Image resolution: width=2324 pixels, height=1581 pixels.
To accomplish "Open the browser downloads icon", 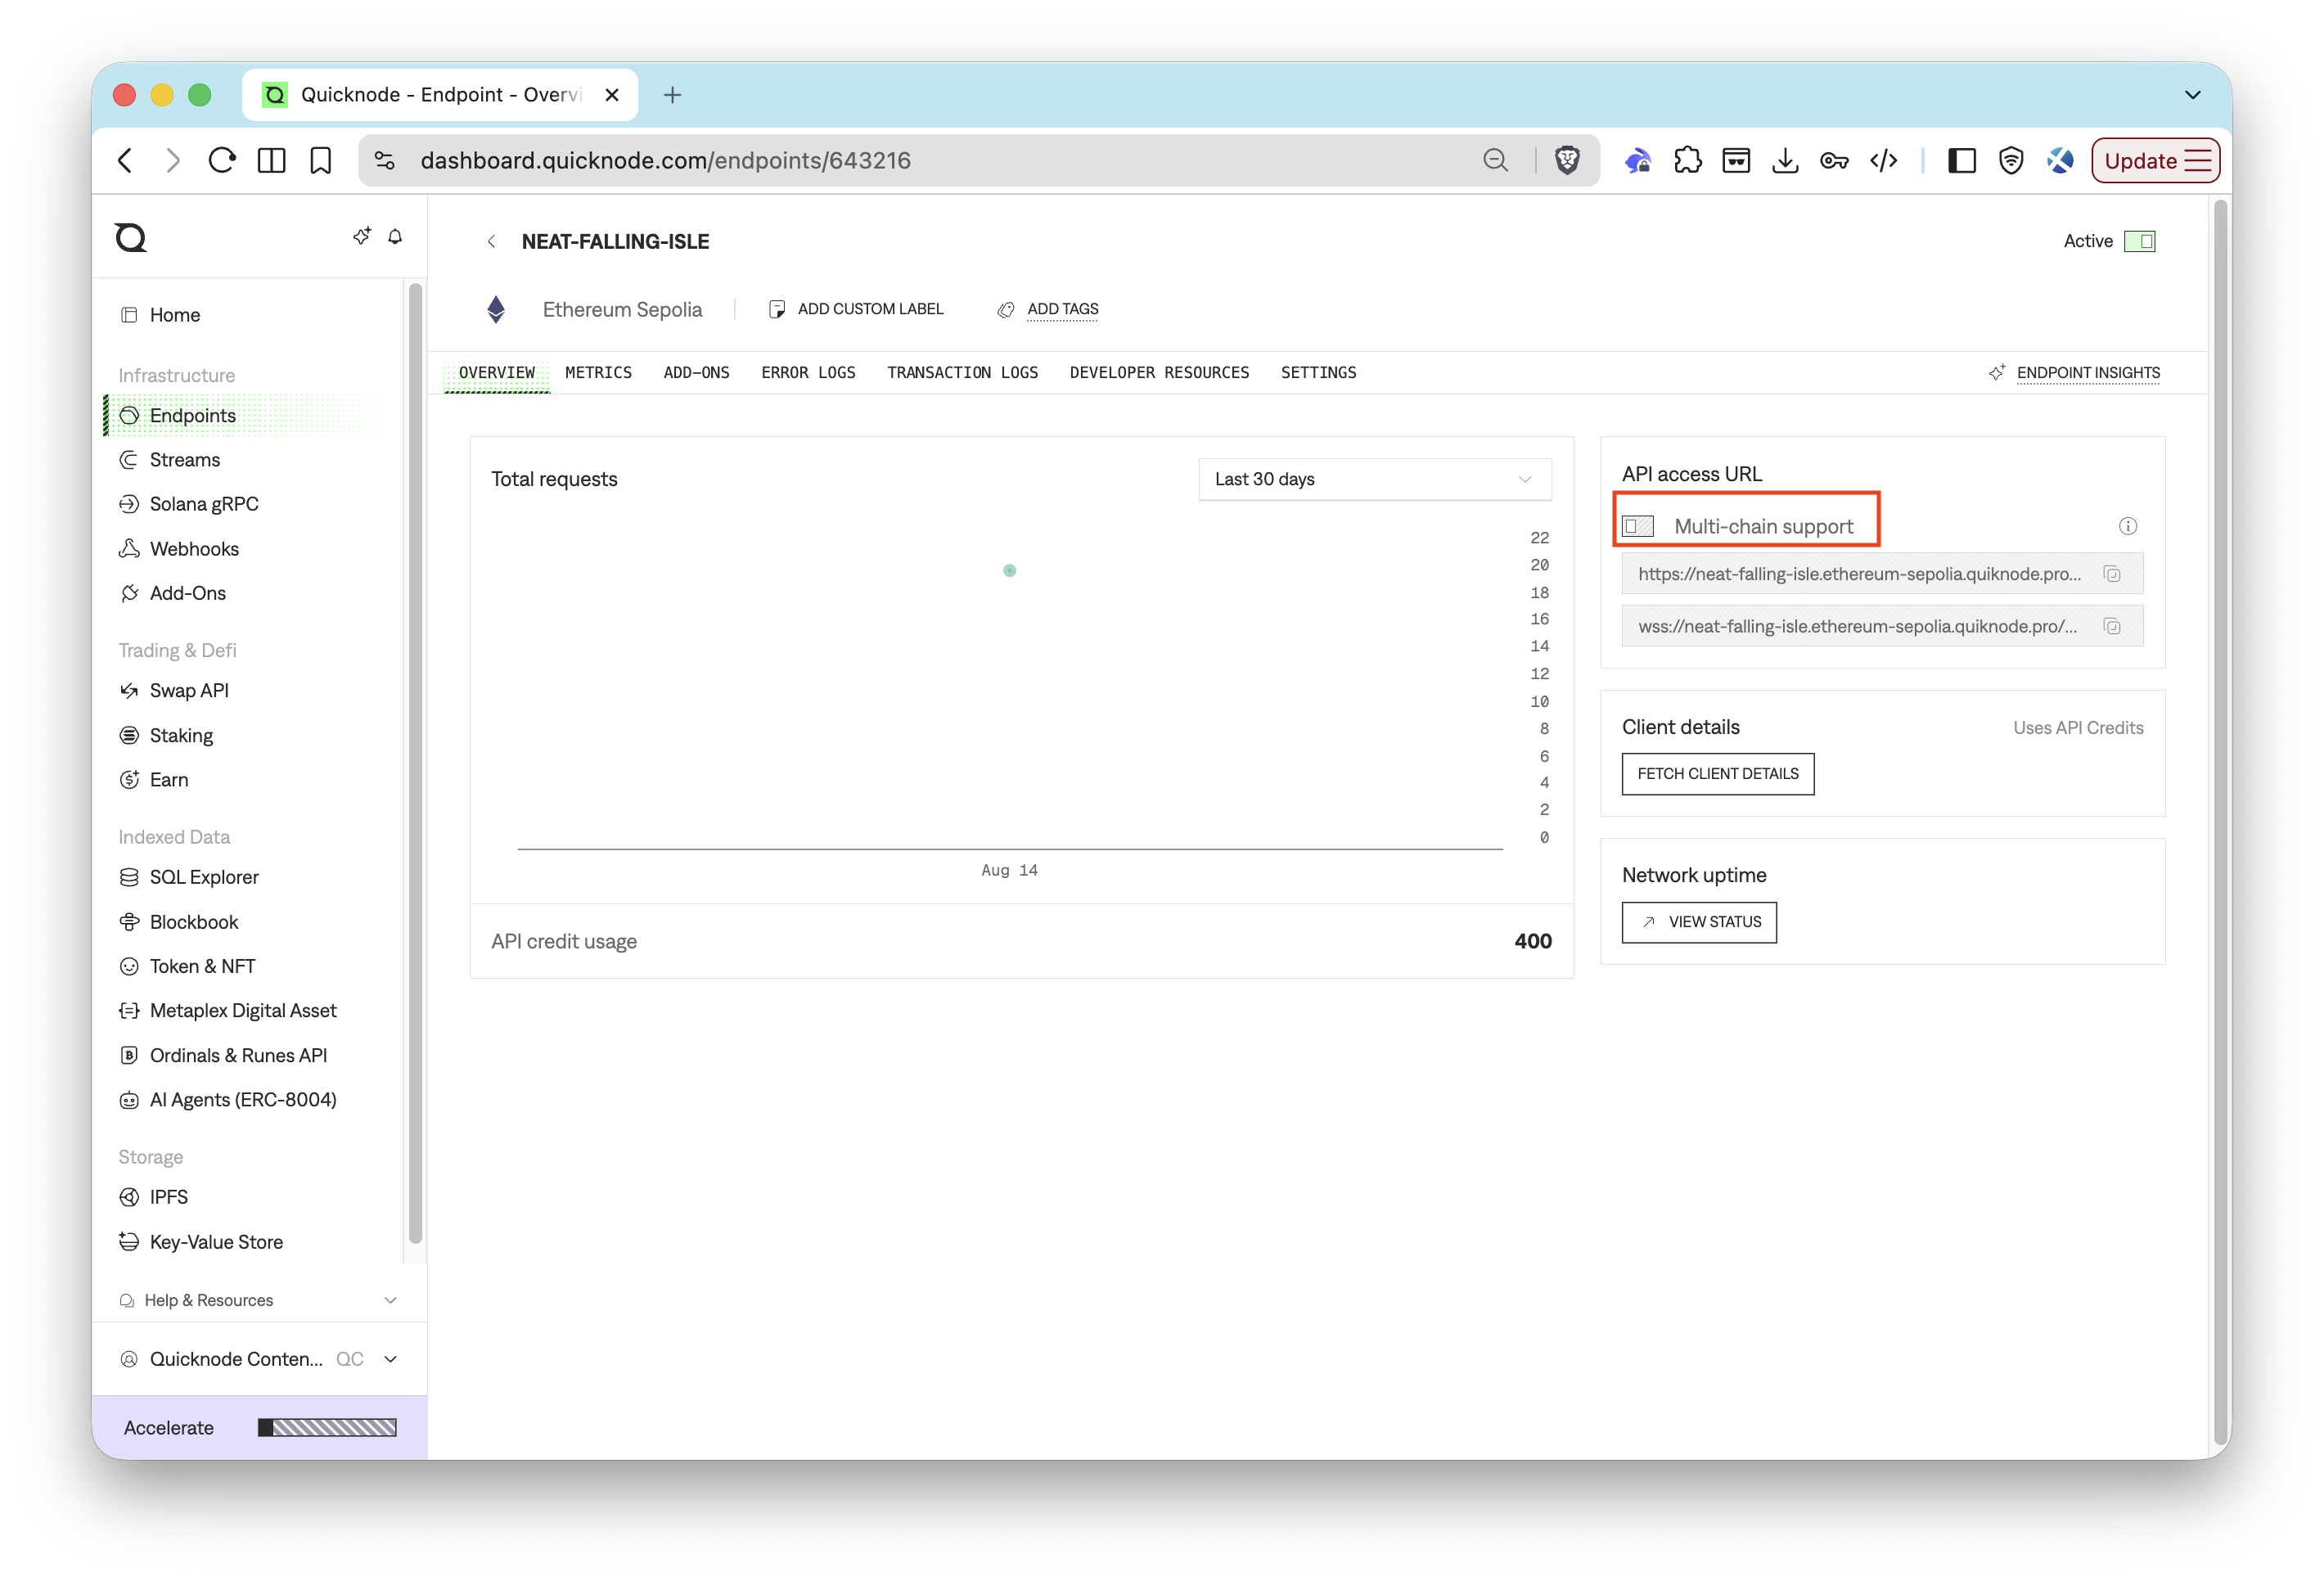I will point(1785,160).
